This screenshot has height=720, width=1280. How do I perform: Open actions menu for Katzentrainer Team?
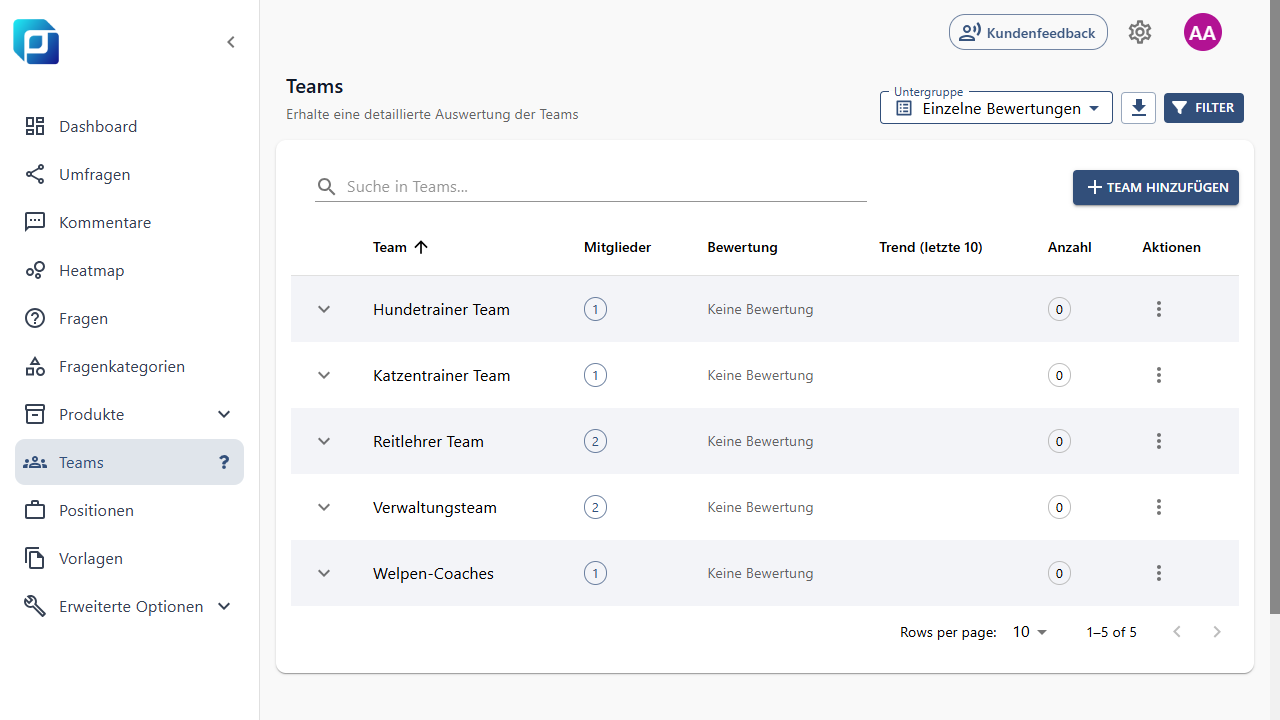click(x=1159, y=375)
